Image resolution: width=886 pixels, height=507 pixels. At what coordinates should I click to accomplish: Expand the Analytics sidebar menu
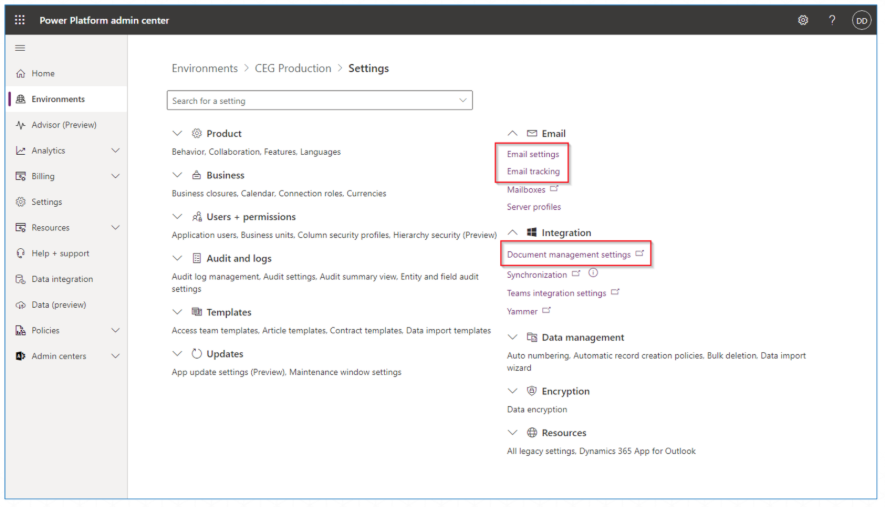[115, 151]
